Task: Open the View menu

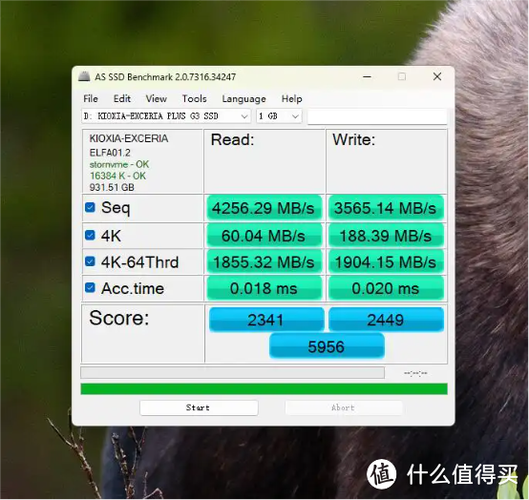Action: pyautogui.click(x=156, y=99)
